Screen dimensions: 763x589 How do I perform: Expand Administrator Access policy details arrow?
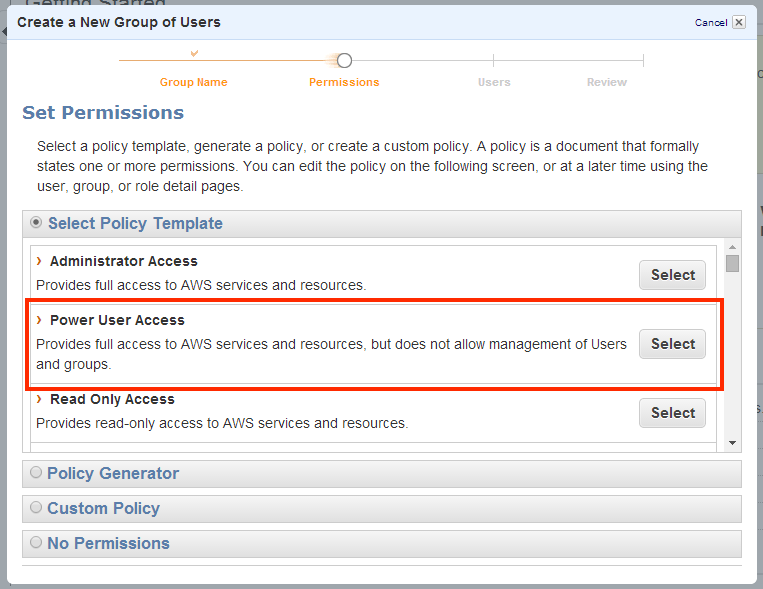click(39, 261)
